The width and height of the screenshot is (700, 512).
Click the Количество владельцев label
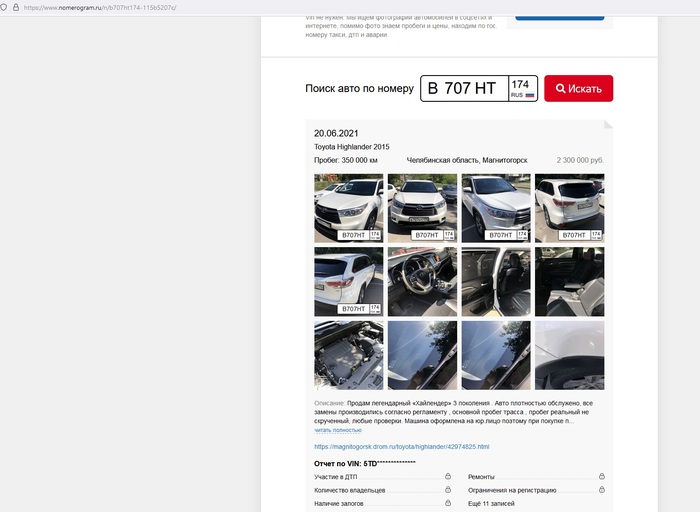pos(350,490)
